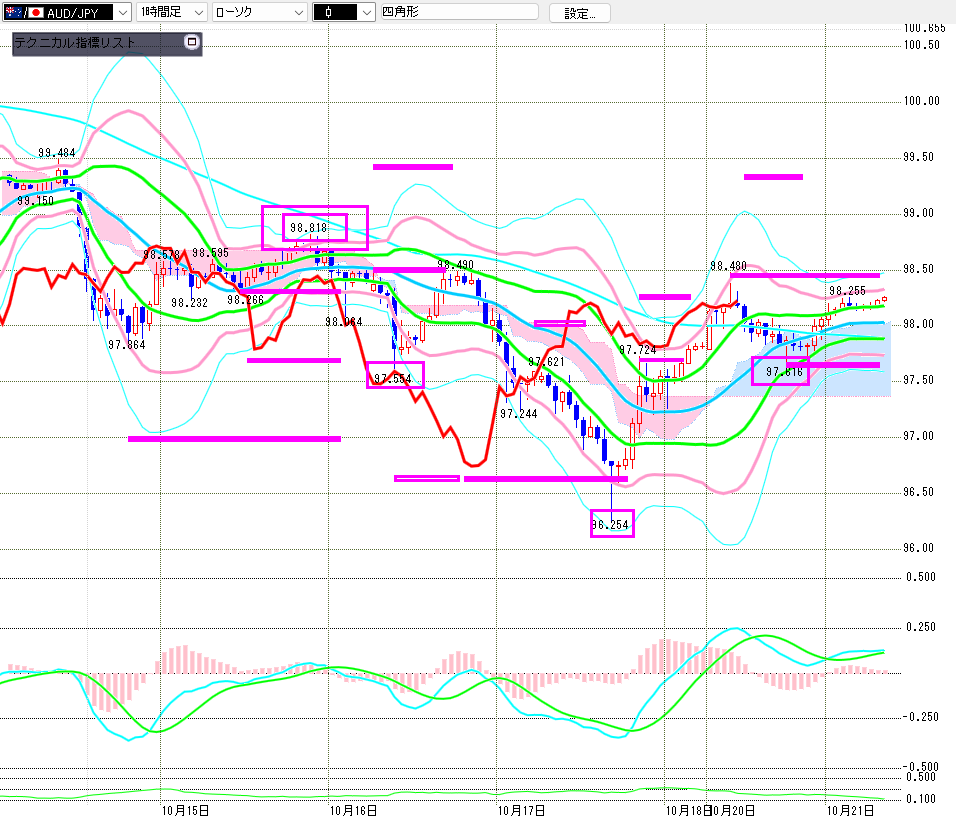Click the 10月15日 date label on the axis
The height and width of the screenshot is (821, 956).
(184, 809)
